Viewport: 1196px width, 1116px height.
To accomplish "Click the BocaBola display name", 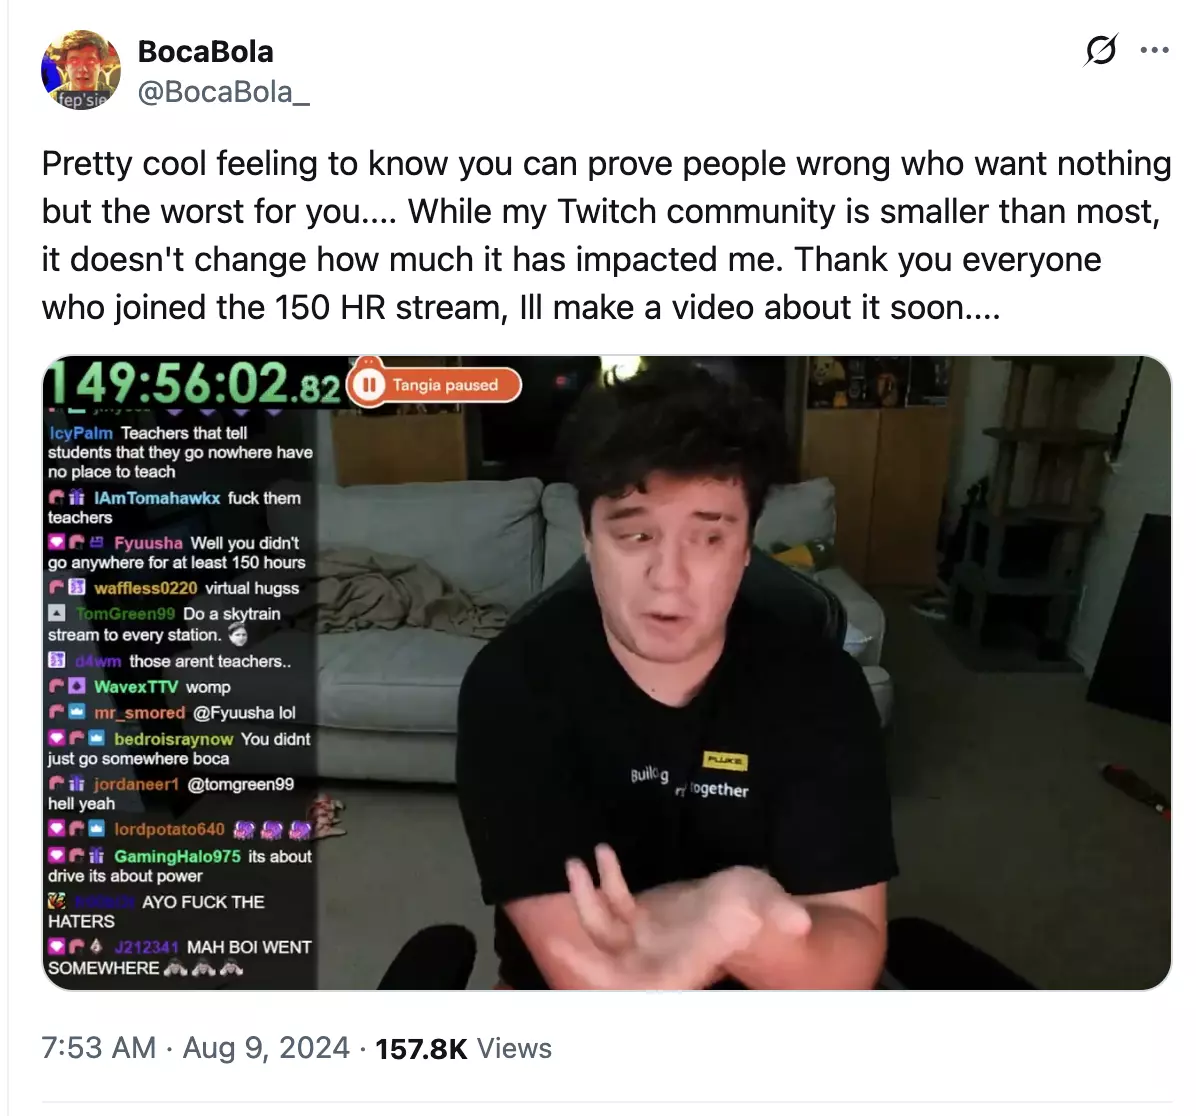I will [205, 52].
